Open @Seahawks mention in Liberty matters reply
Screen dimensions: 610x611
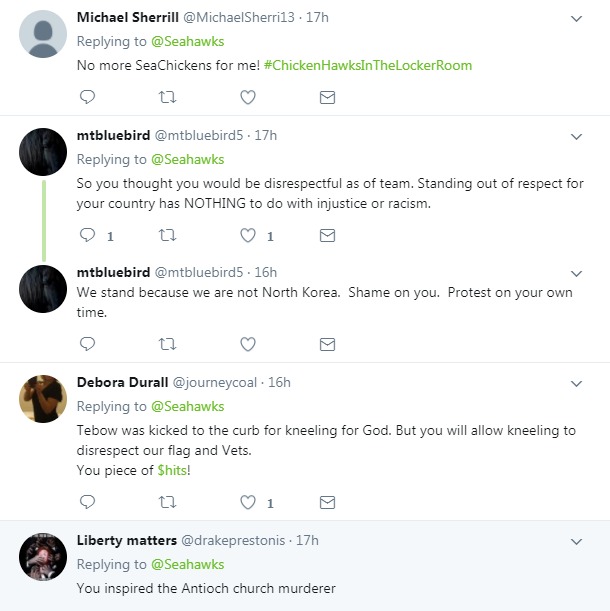pos(187,564)
